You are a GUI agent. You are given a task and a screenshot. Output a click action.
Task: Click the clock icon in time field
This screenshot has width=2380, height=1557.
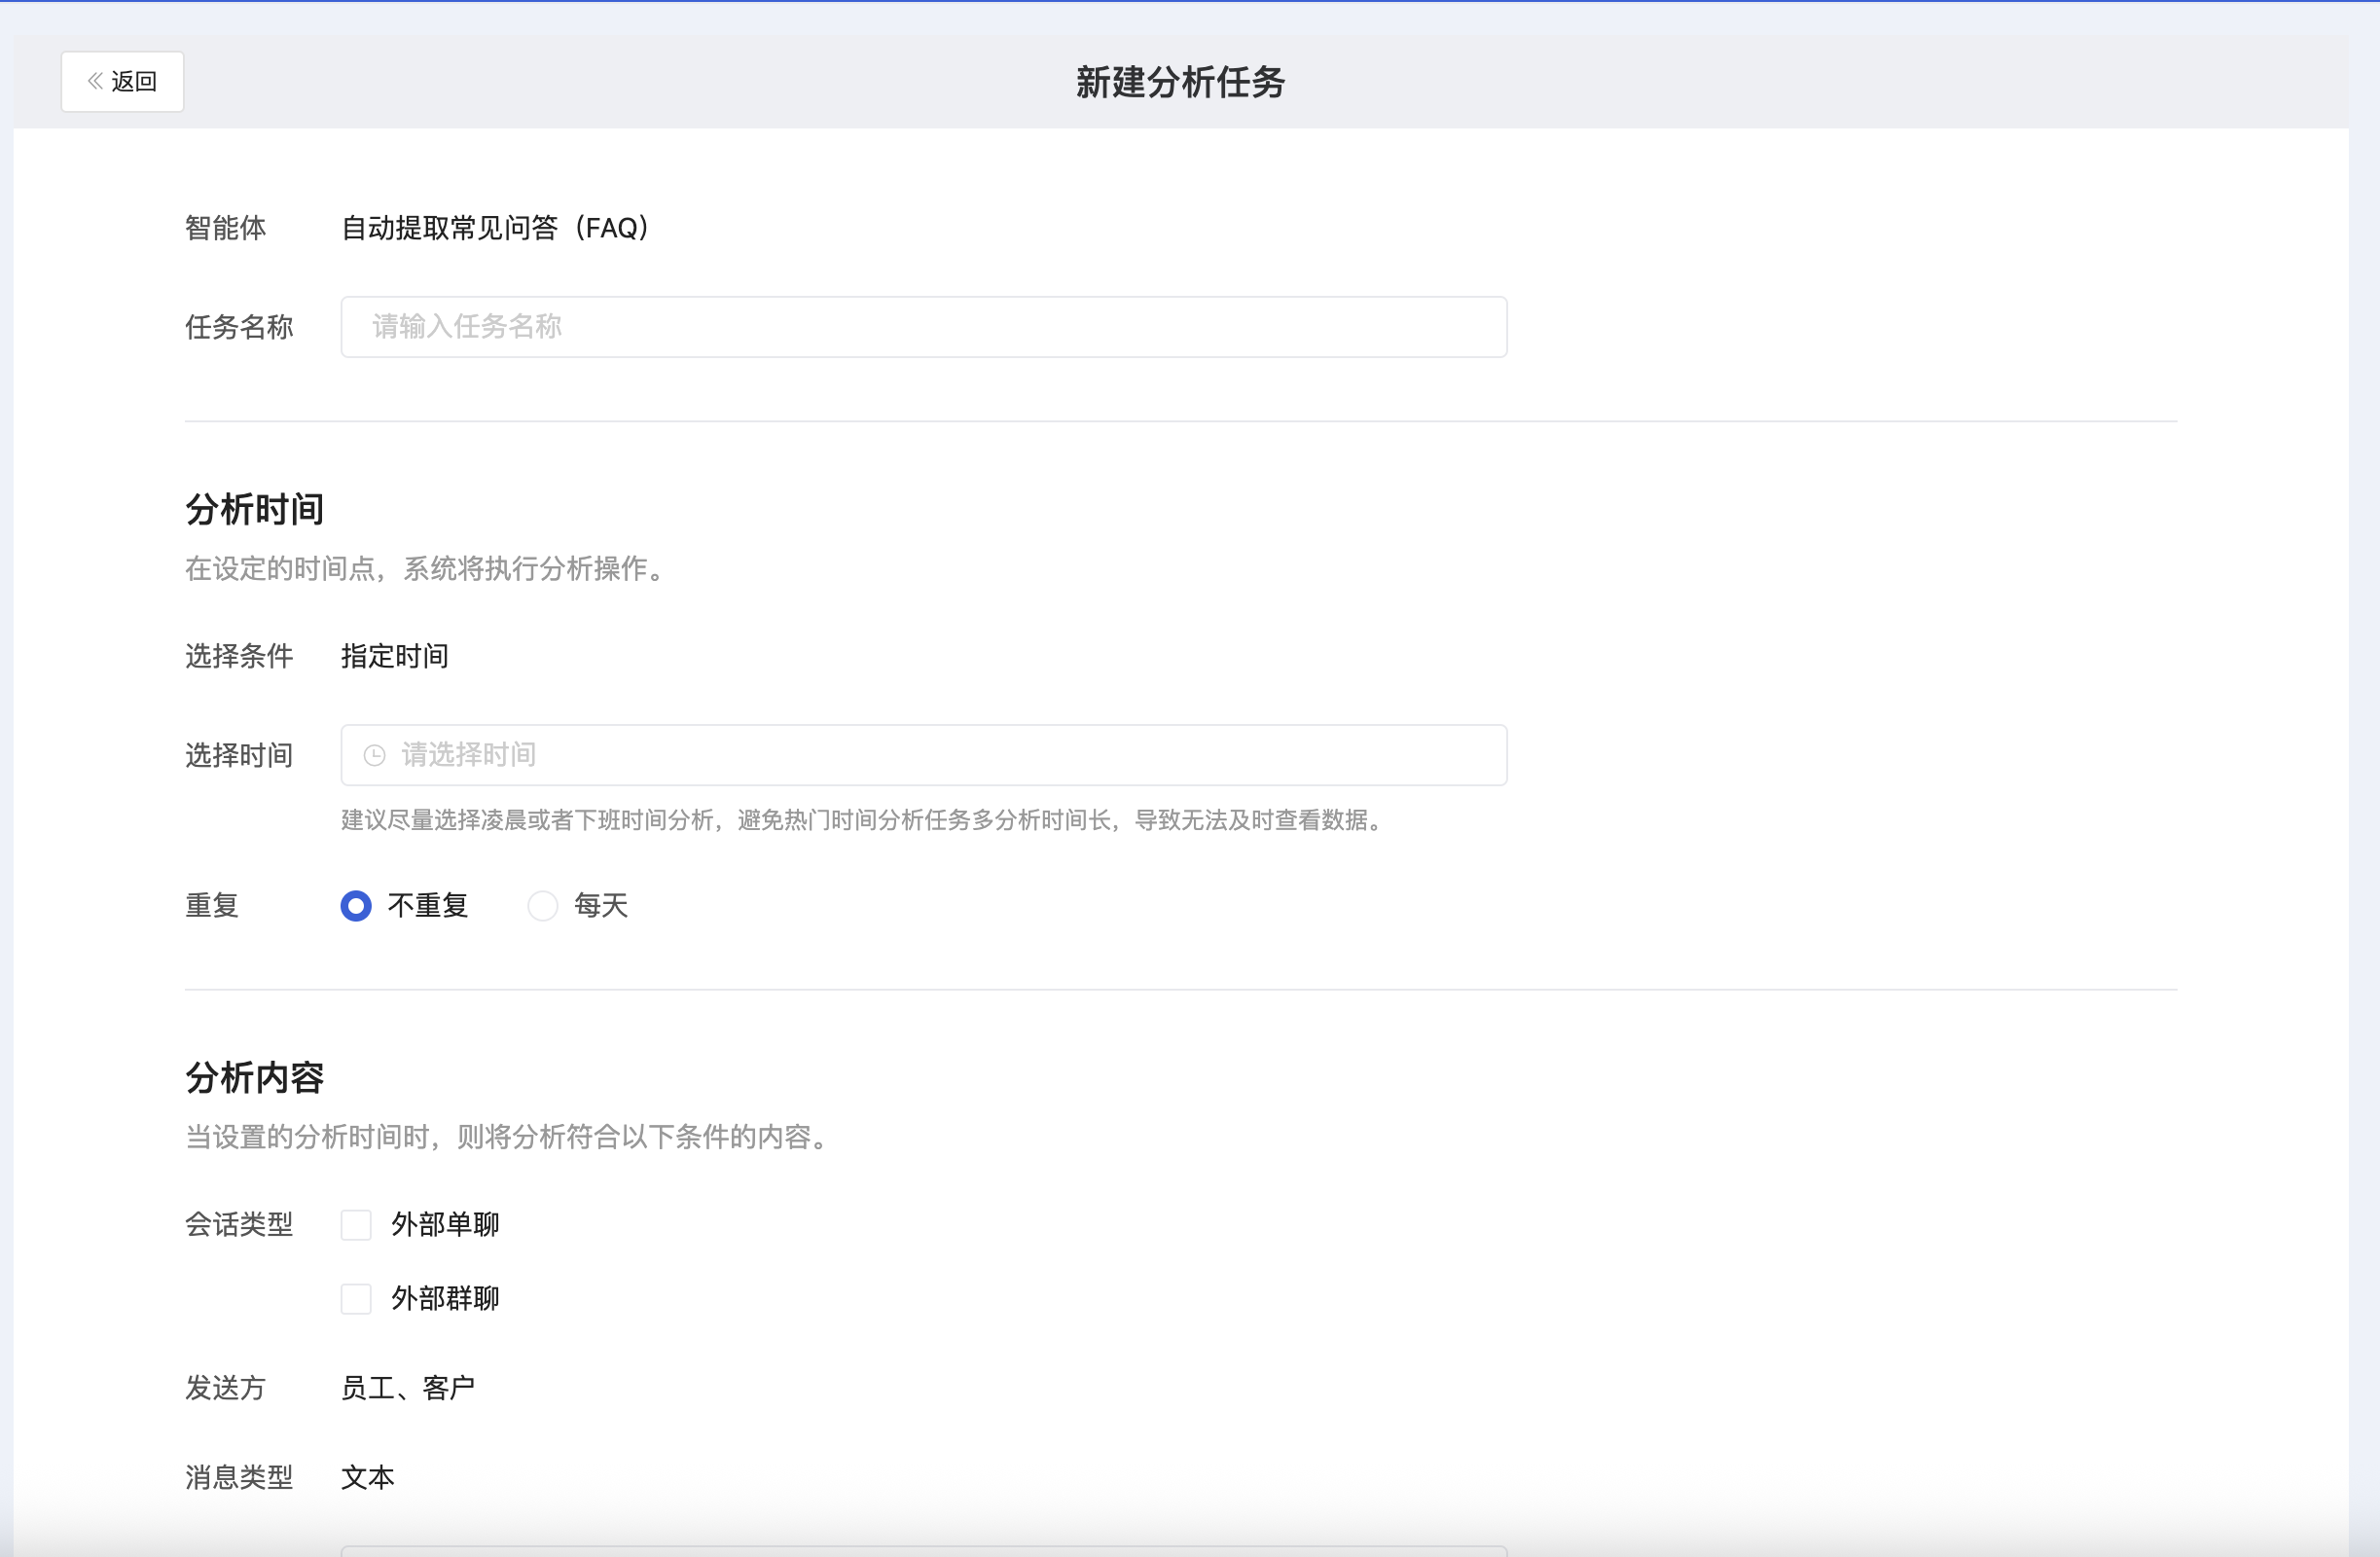coord(374,755)
